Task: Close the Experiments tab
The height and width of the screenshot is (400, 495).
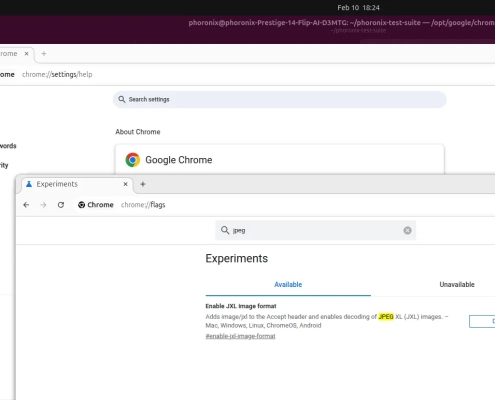Action: (x=125, y=184)
